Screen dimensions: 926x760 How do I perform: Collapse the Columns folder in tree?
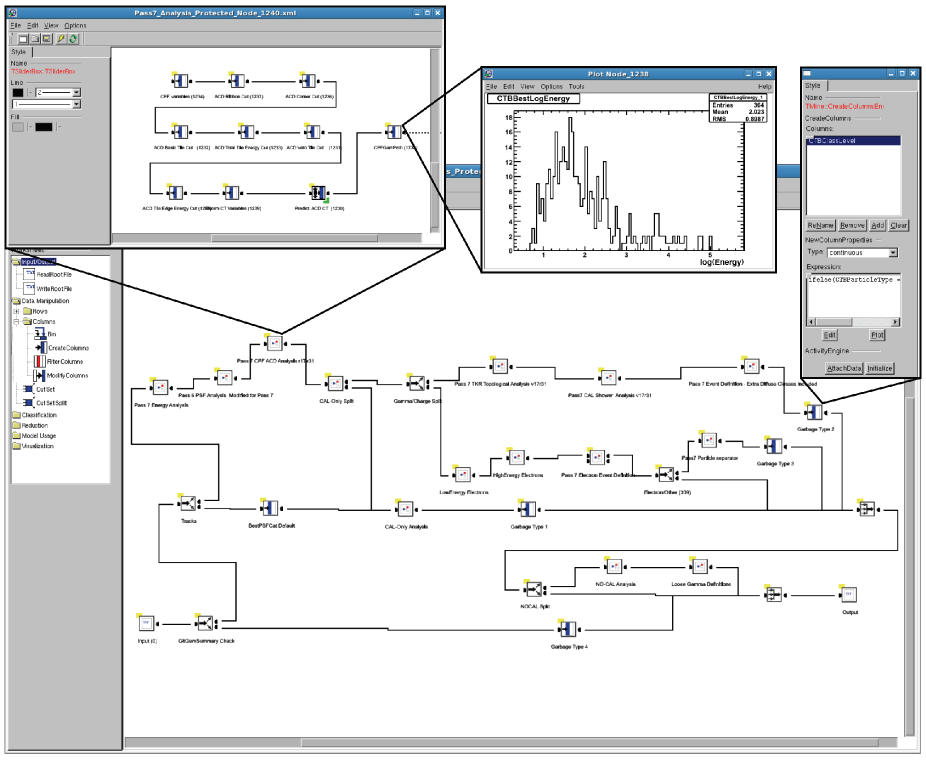[17, 322]
